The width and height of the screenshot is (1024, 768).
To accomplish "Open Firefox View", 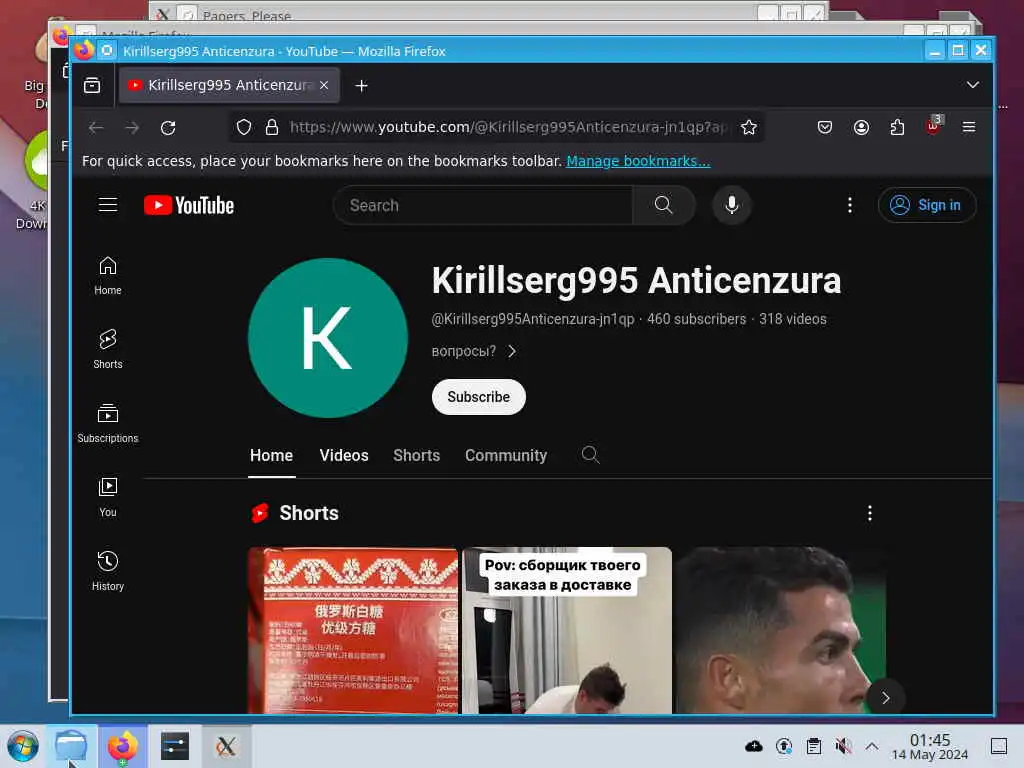I will pos(92,86).
